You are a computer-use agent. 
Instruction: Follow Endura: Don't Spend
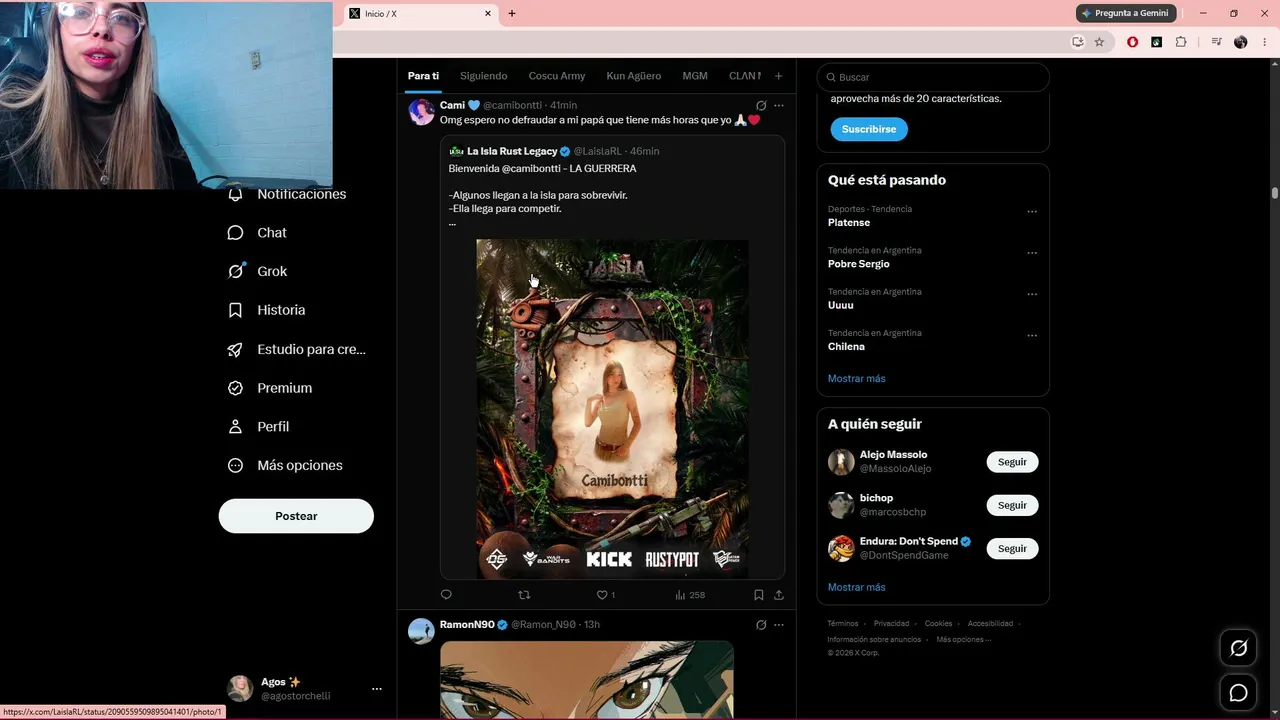1012,548
